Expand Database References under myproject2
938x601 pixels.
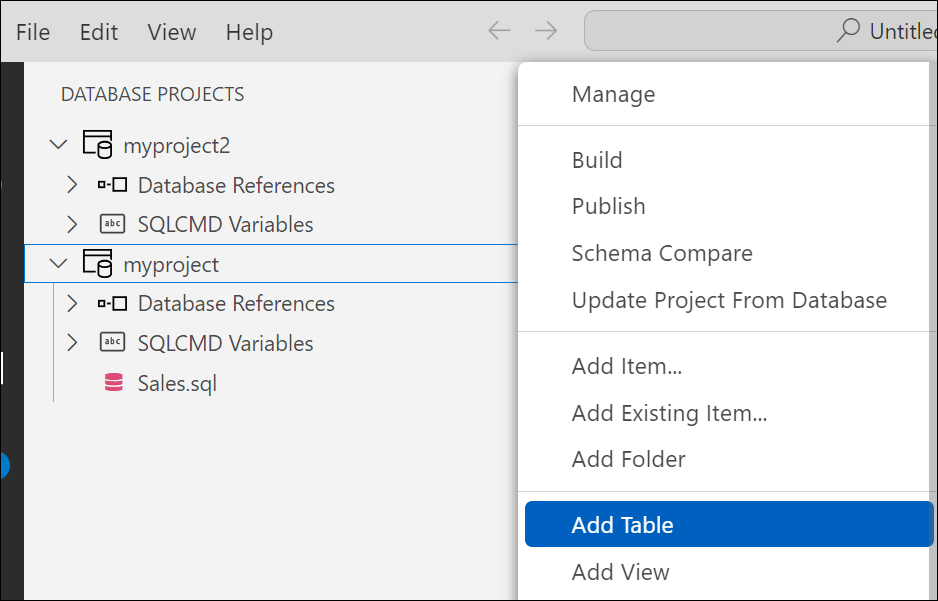click(72, 185)
